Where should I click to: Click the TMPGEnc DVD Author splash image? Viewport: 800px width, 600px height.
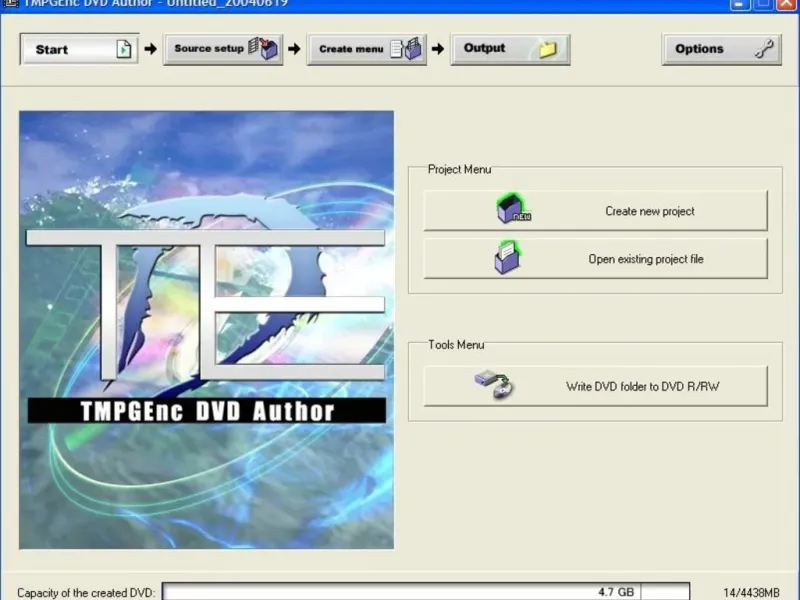point(207,330)
